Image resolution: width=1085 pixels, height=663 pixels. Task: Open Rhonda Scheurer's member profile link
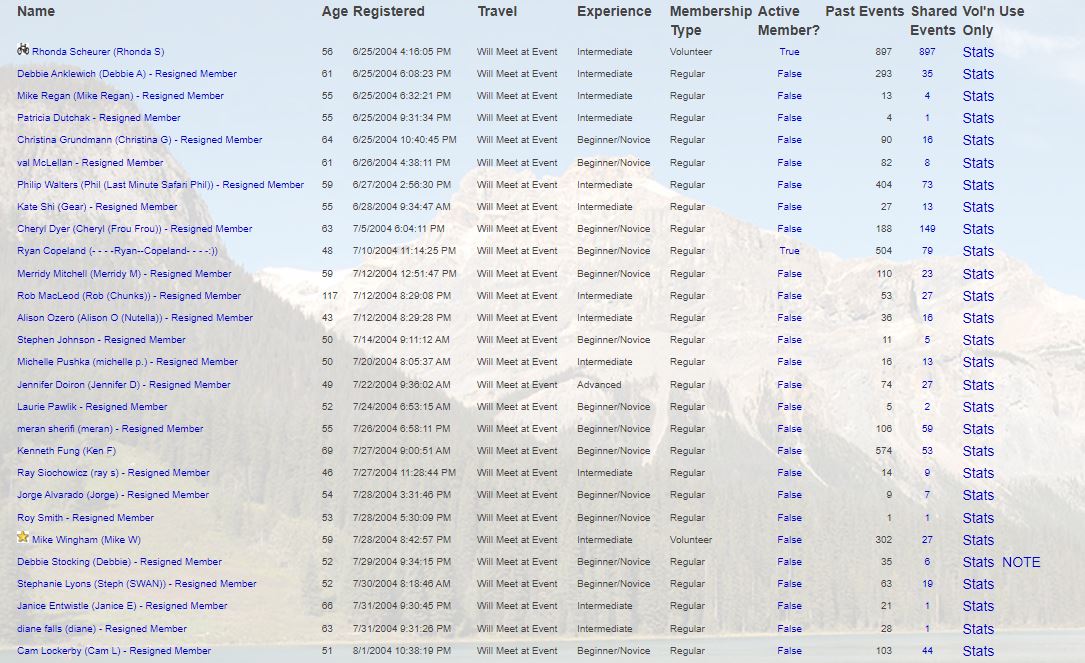pyautogui.click(x=98, y=52)
